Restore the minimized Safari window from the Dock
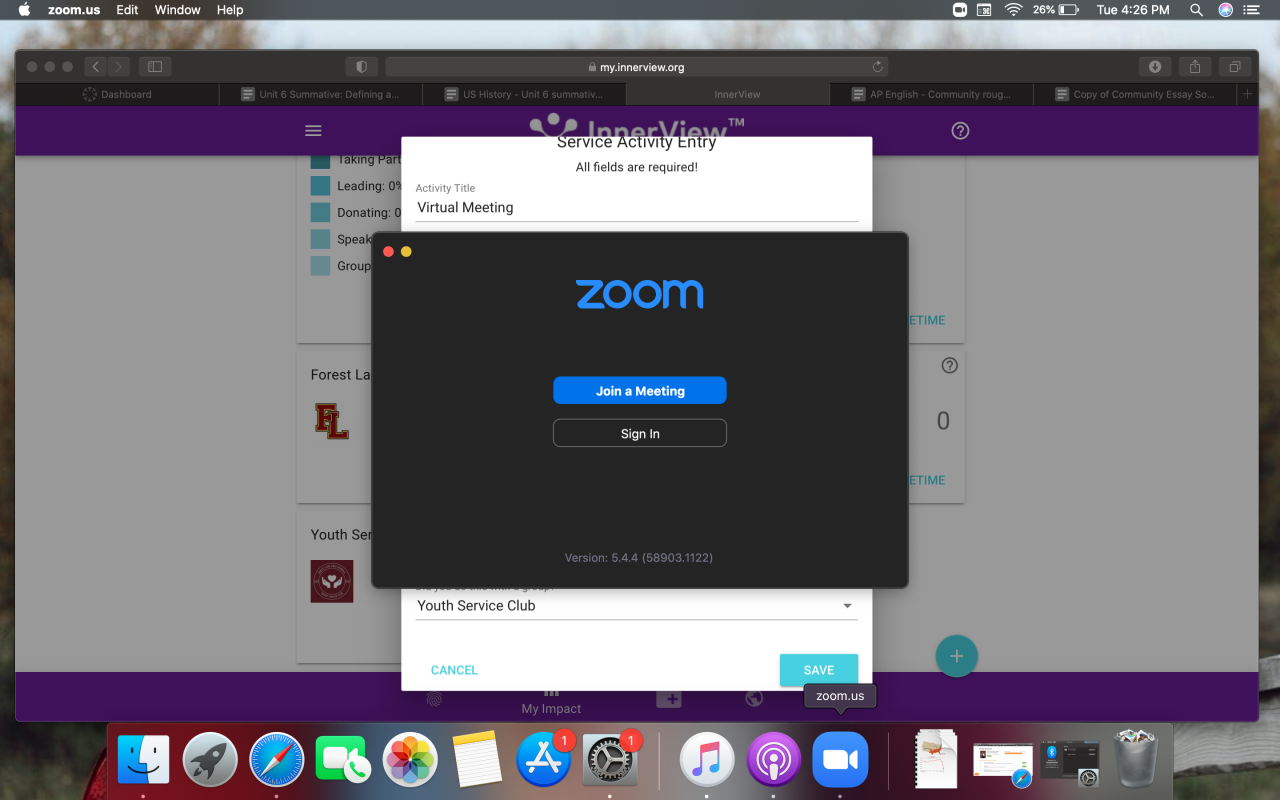 [x=1003, y=763]
